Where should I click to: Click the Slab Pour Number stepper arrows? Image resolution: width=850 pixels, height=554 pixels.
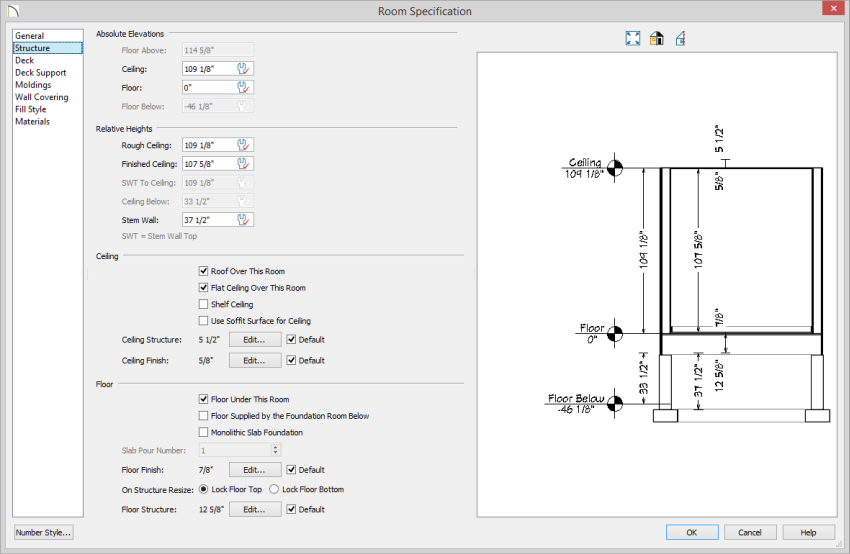pyautogui.click(x=275, y=450)
